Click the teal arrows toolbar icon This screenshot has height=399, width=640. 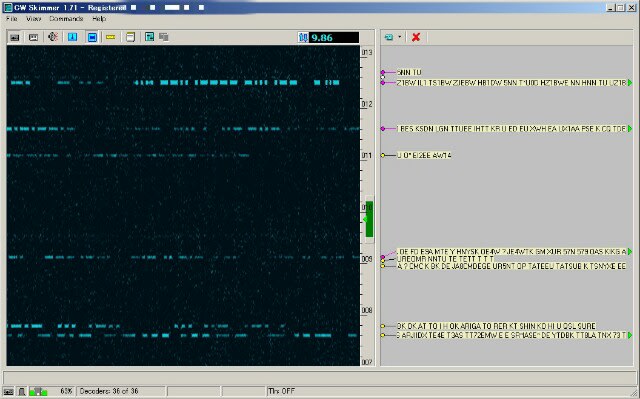(149, 37)
